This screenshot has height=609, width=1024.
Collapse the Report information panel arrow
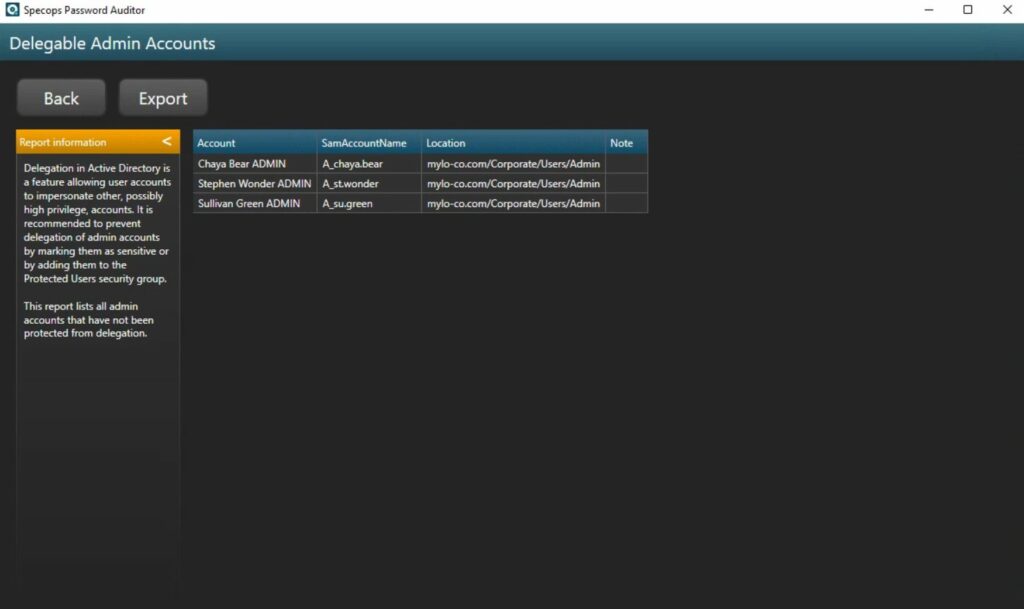coord(167,141)
